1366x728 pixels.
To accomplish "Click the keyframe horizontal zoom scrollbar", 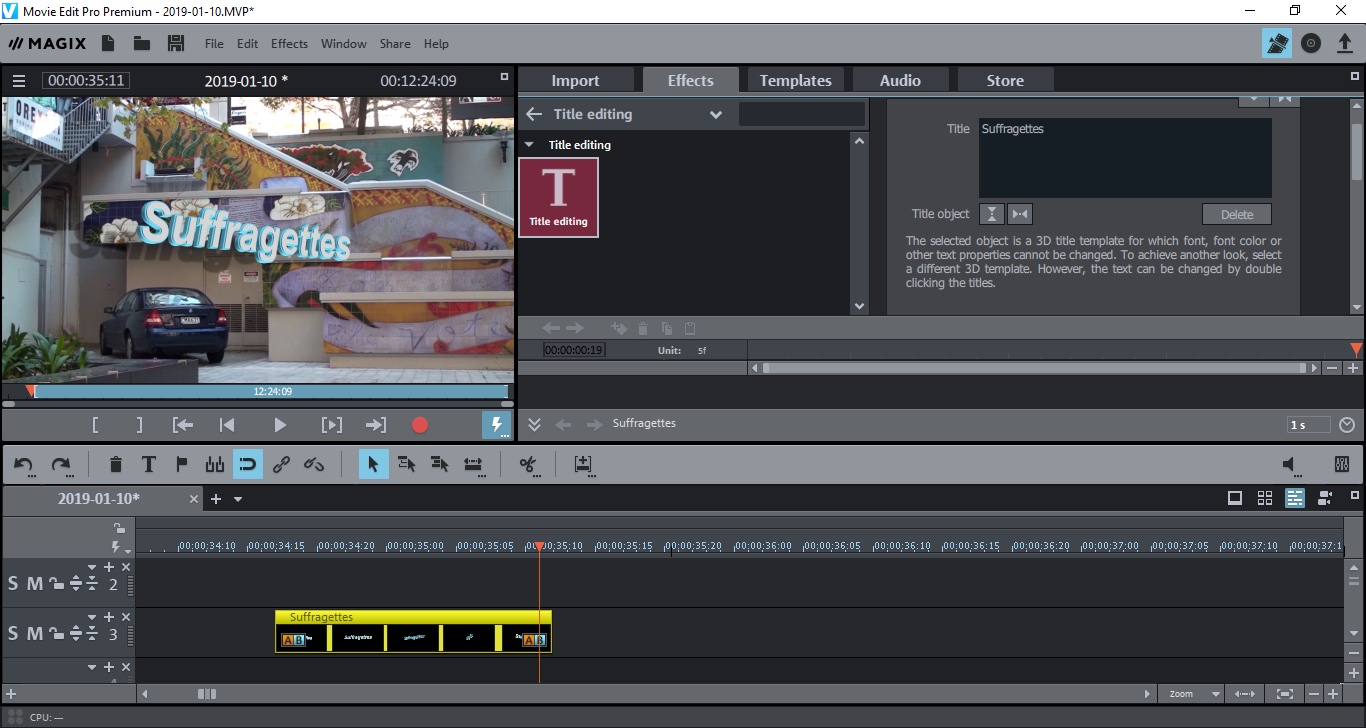I will pyautogui.click(x=1035, y=368).
